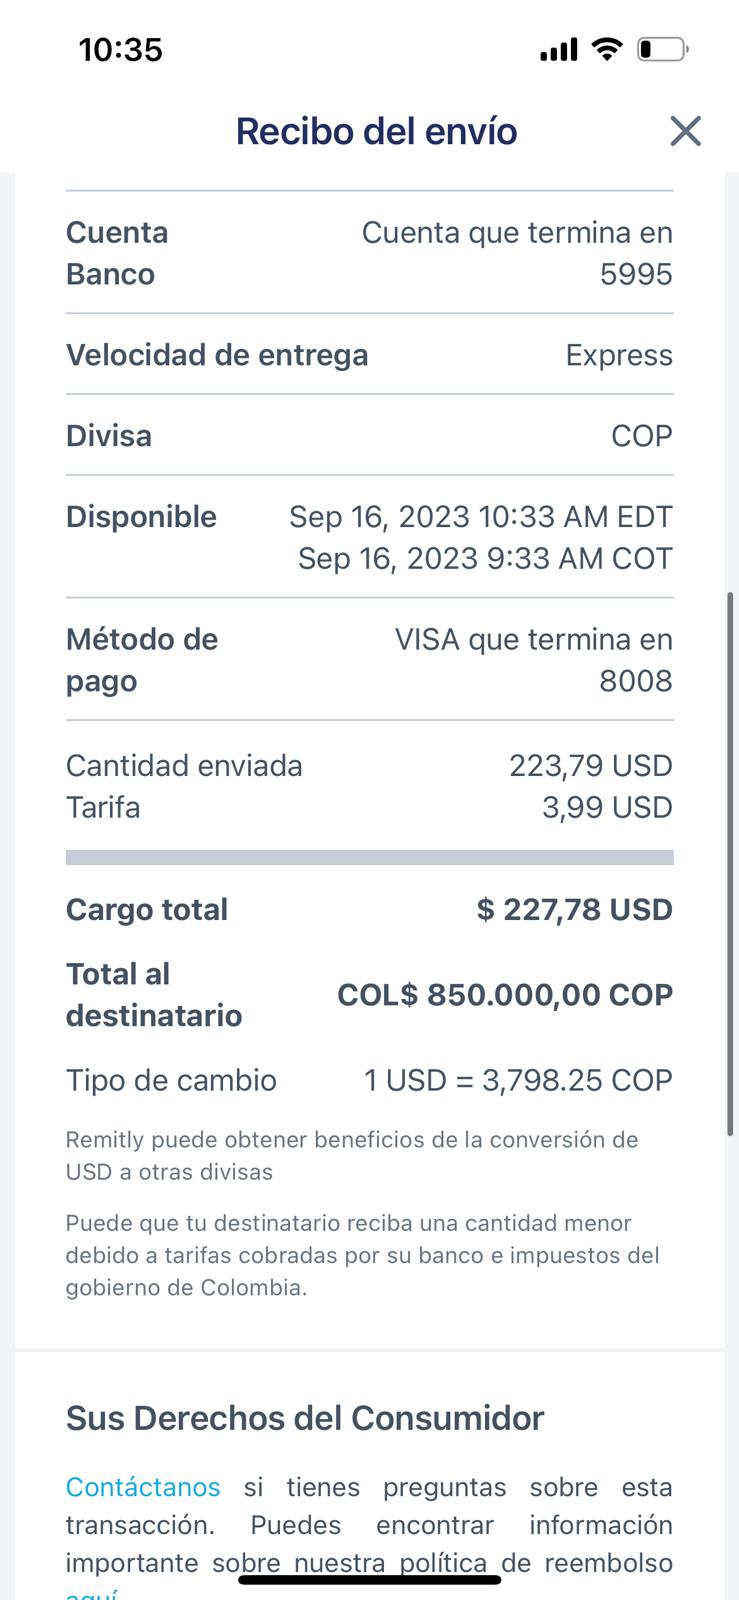Tap the Sus Derechos del Consumidor heading
739x1600 pixels.
click(305, 1418)
